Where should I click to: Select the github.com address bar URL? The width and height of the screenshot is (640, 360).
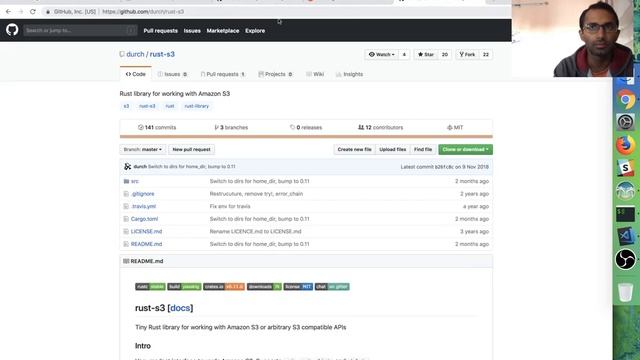pos(143,11)
